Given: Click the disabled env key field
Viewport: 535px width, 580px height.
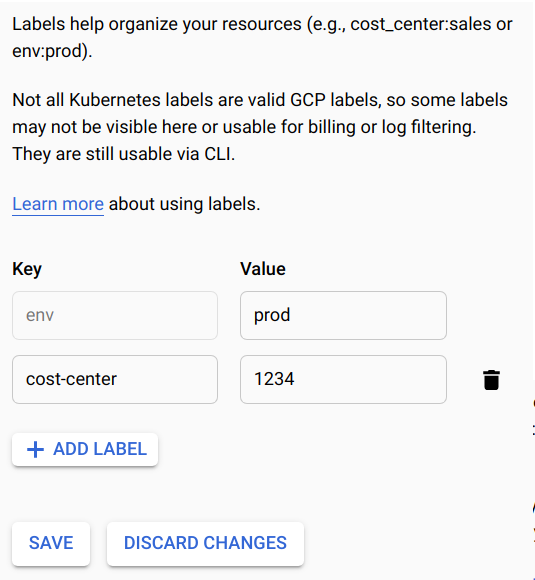Looking at the screenshot, I should tap(115, 316).
